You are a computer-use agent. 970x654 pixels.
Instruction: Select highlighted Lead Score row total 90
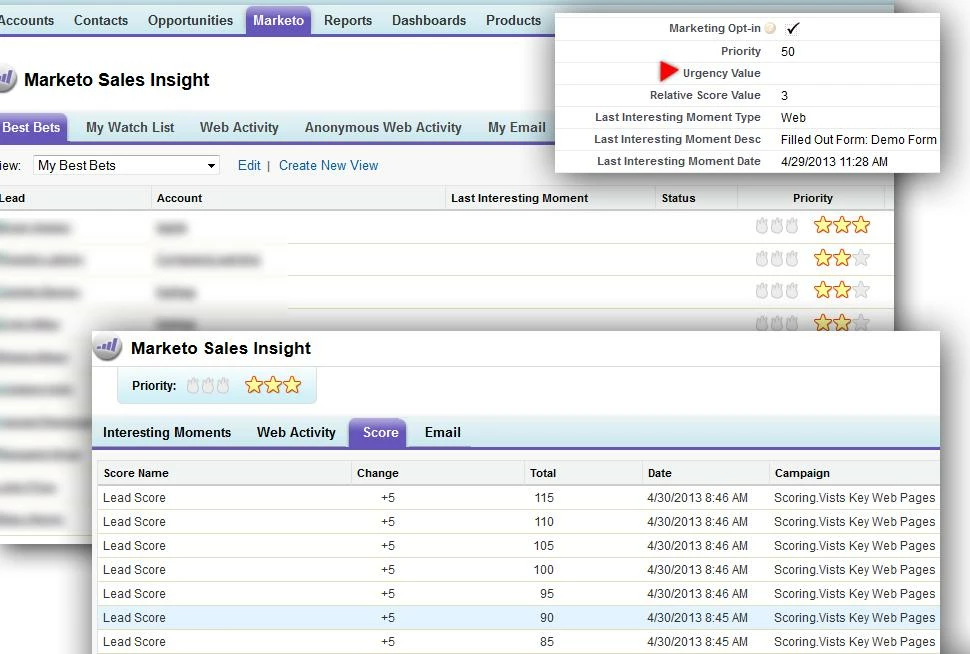[518, 617]
